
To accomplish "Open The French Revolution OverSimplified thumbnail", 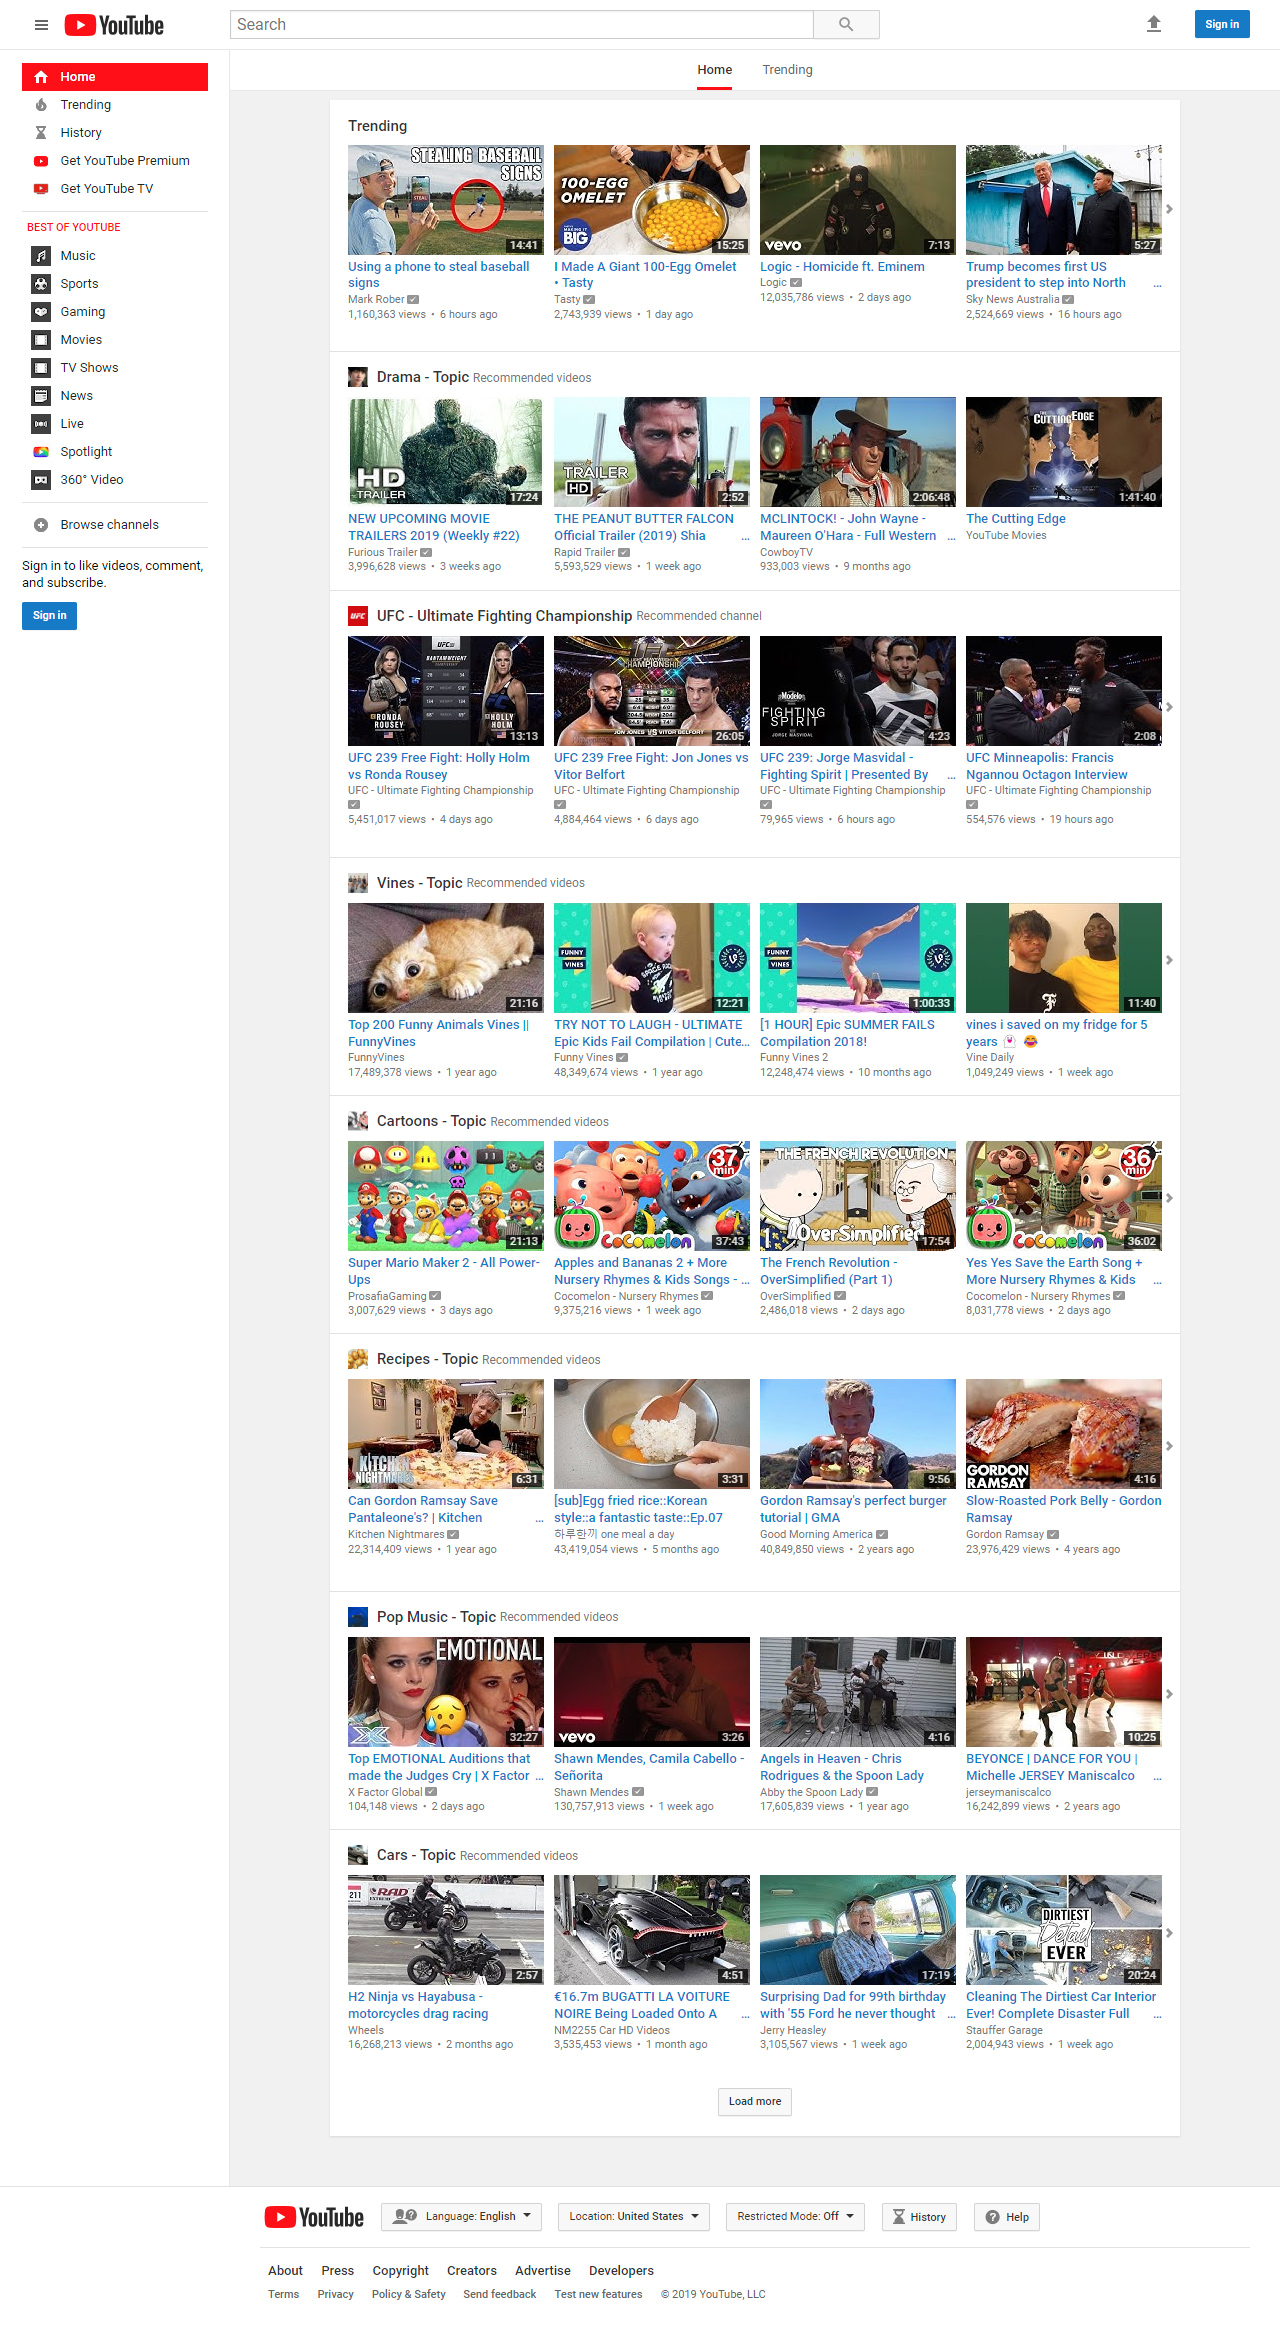I will coord(858,1196).
